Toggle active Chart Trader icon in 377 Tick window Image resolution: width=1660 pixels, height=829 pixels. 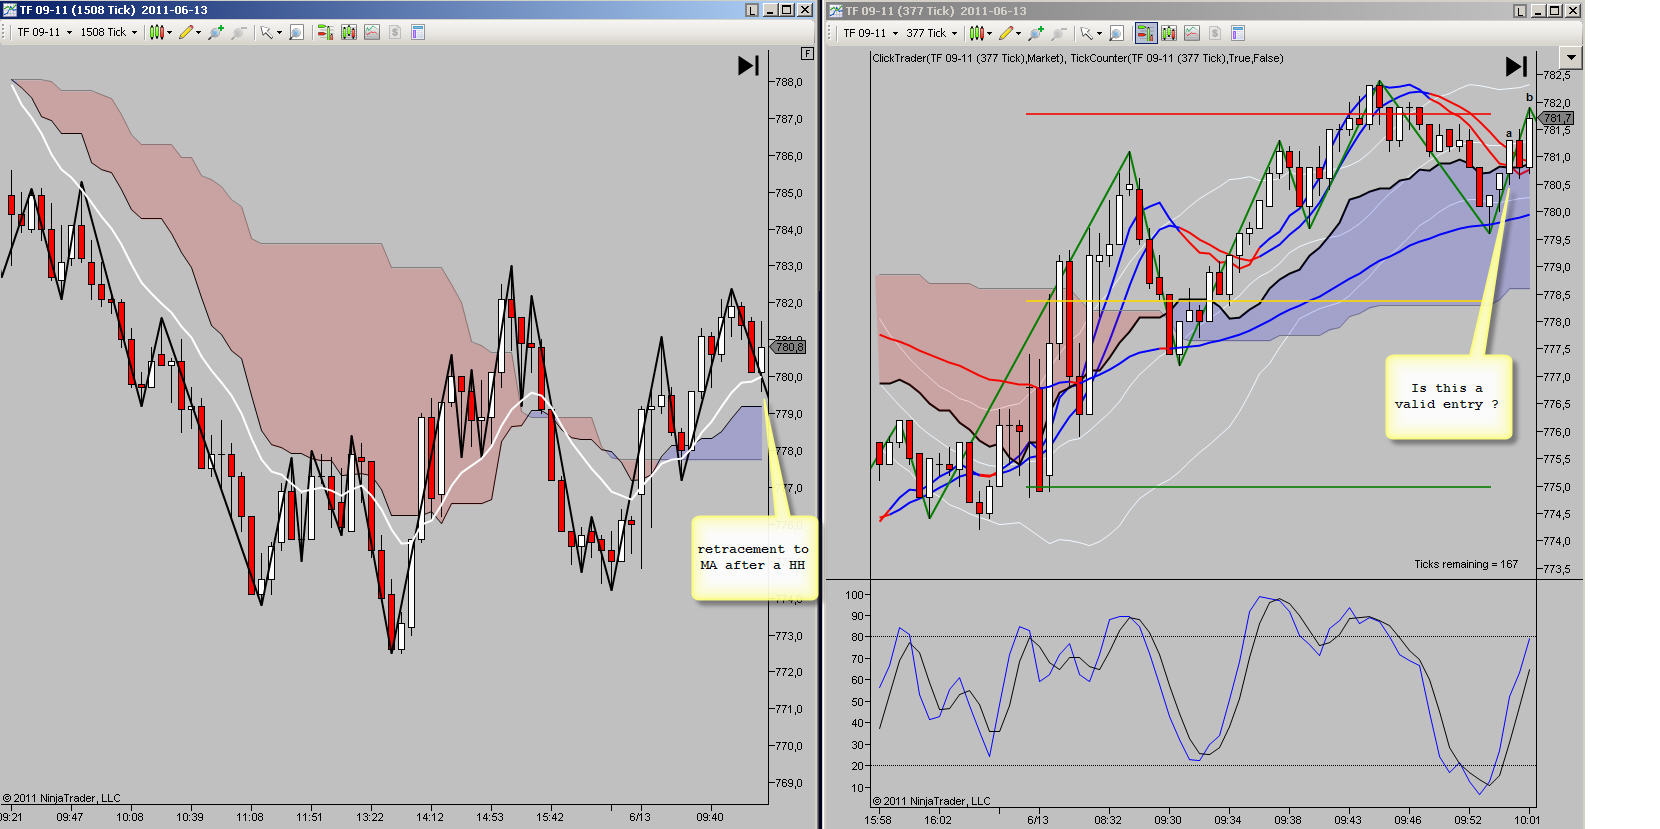coord(1145,33)
